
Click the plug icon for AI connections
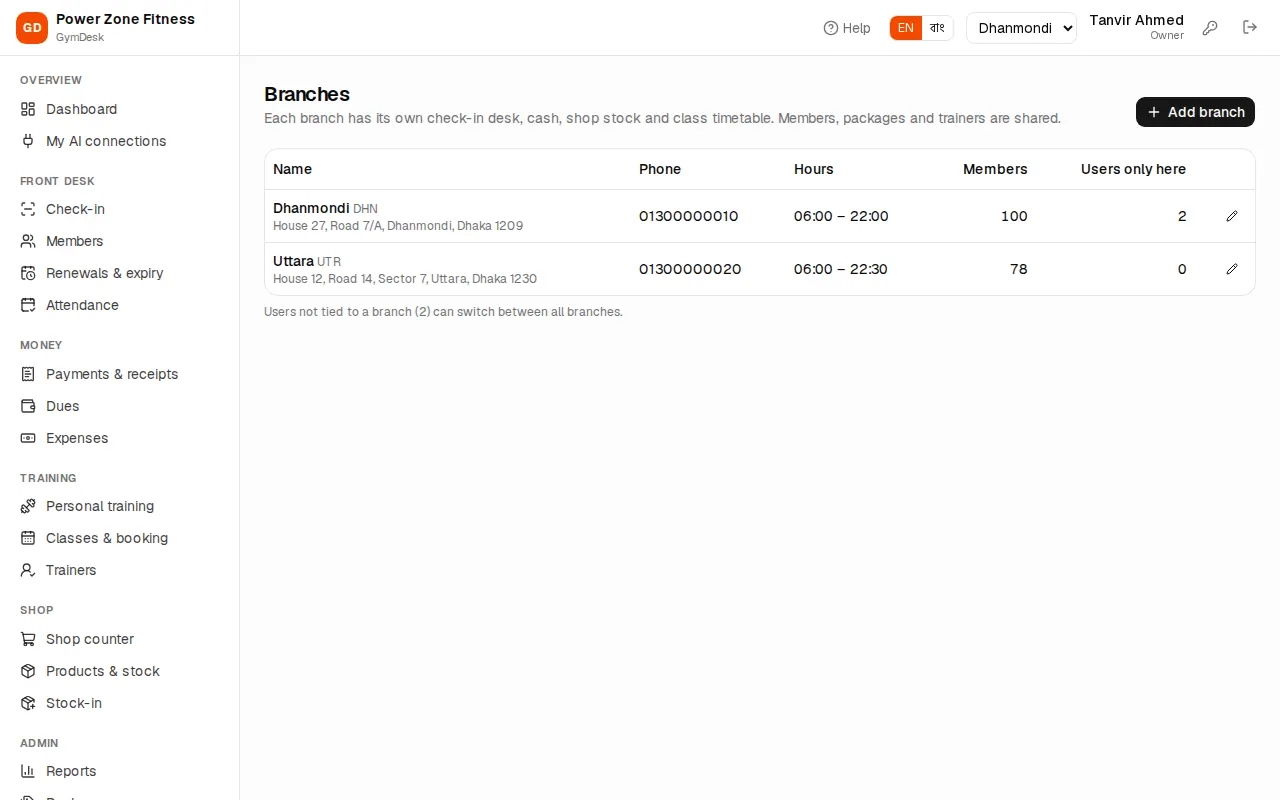tap(28, 141)
